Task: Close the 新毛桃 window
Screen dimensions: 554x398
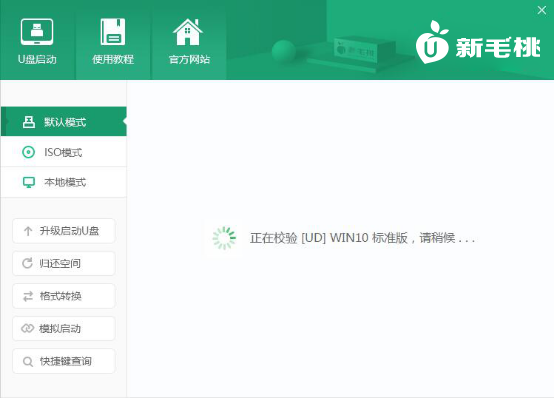Action: (542, 10)
